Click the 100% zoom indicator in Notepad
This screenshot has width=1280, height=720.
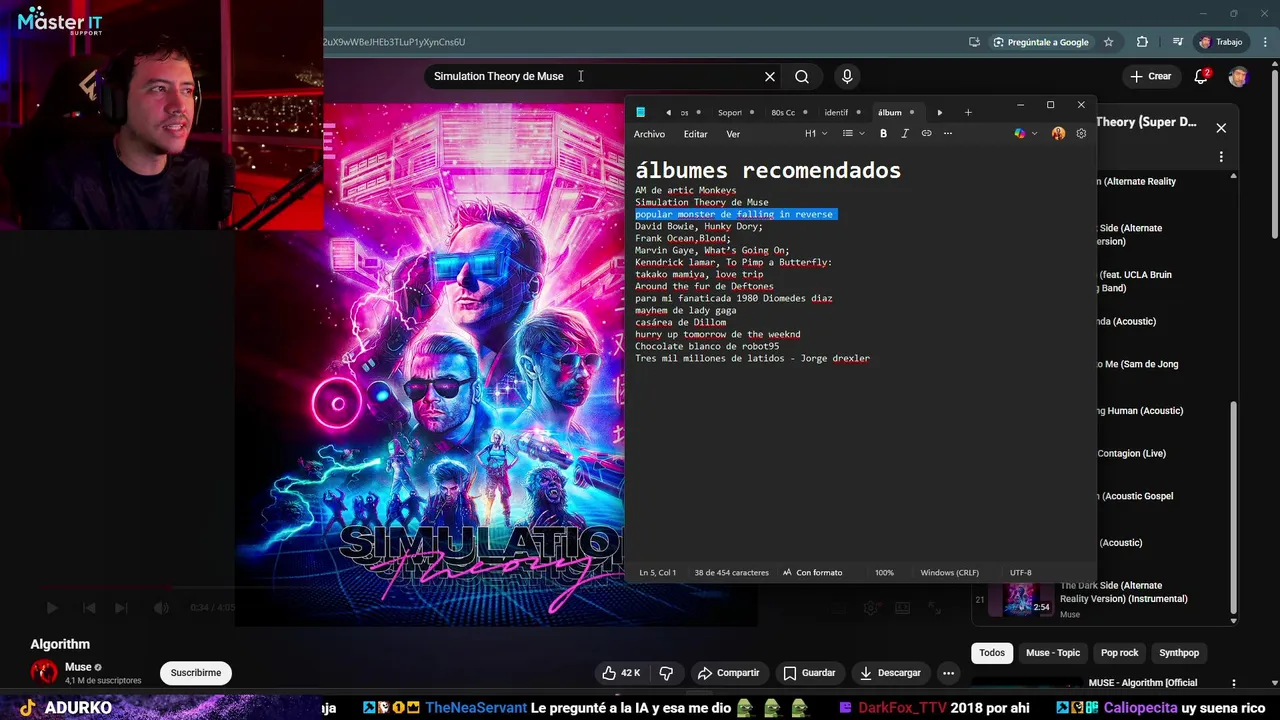884,573
